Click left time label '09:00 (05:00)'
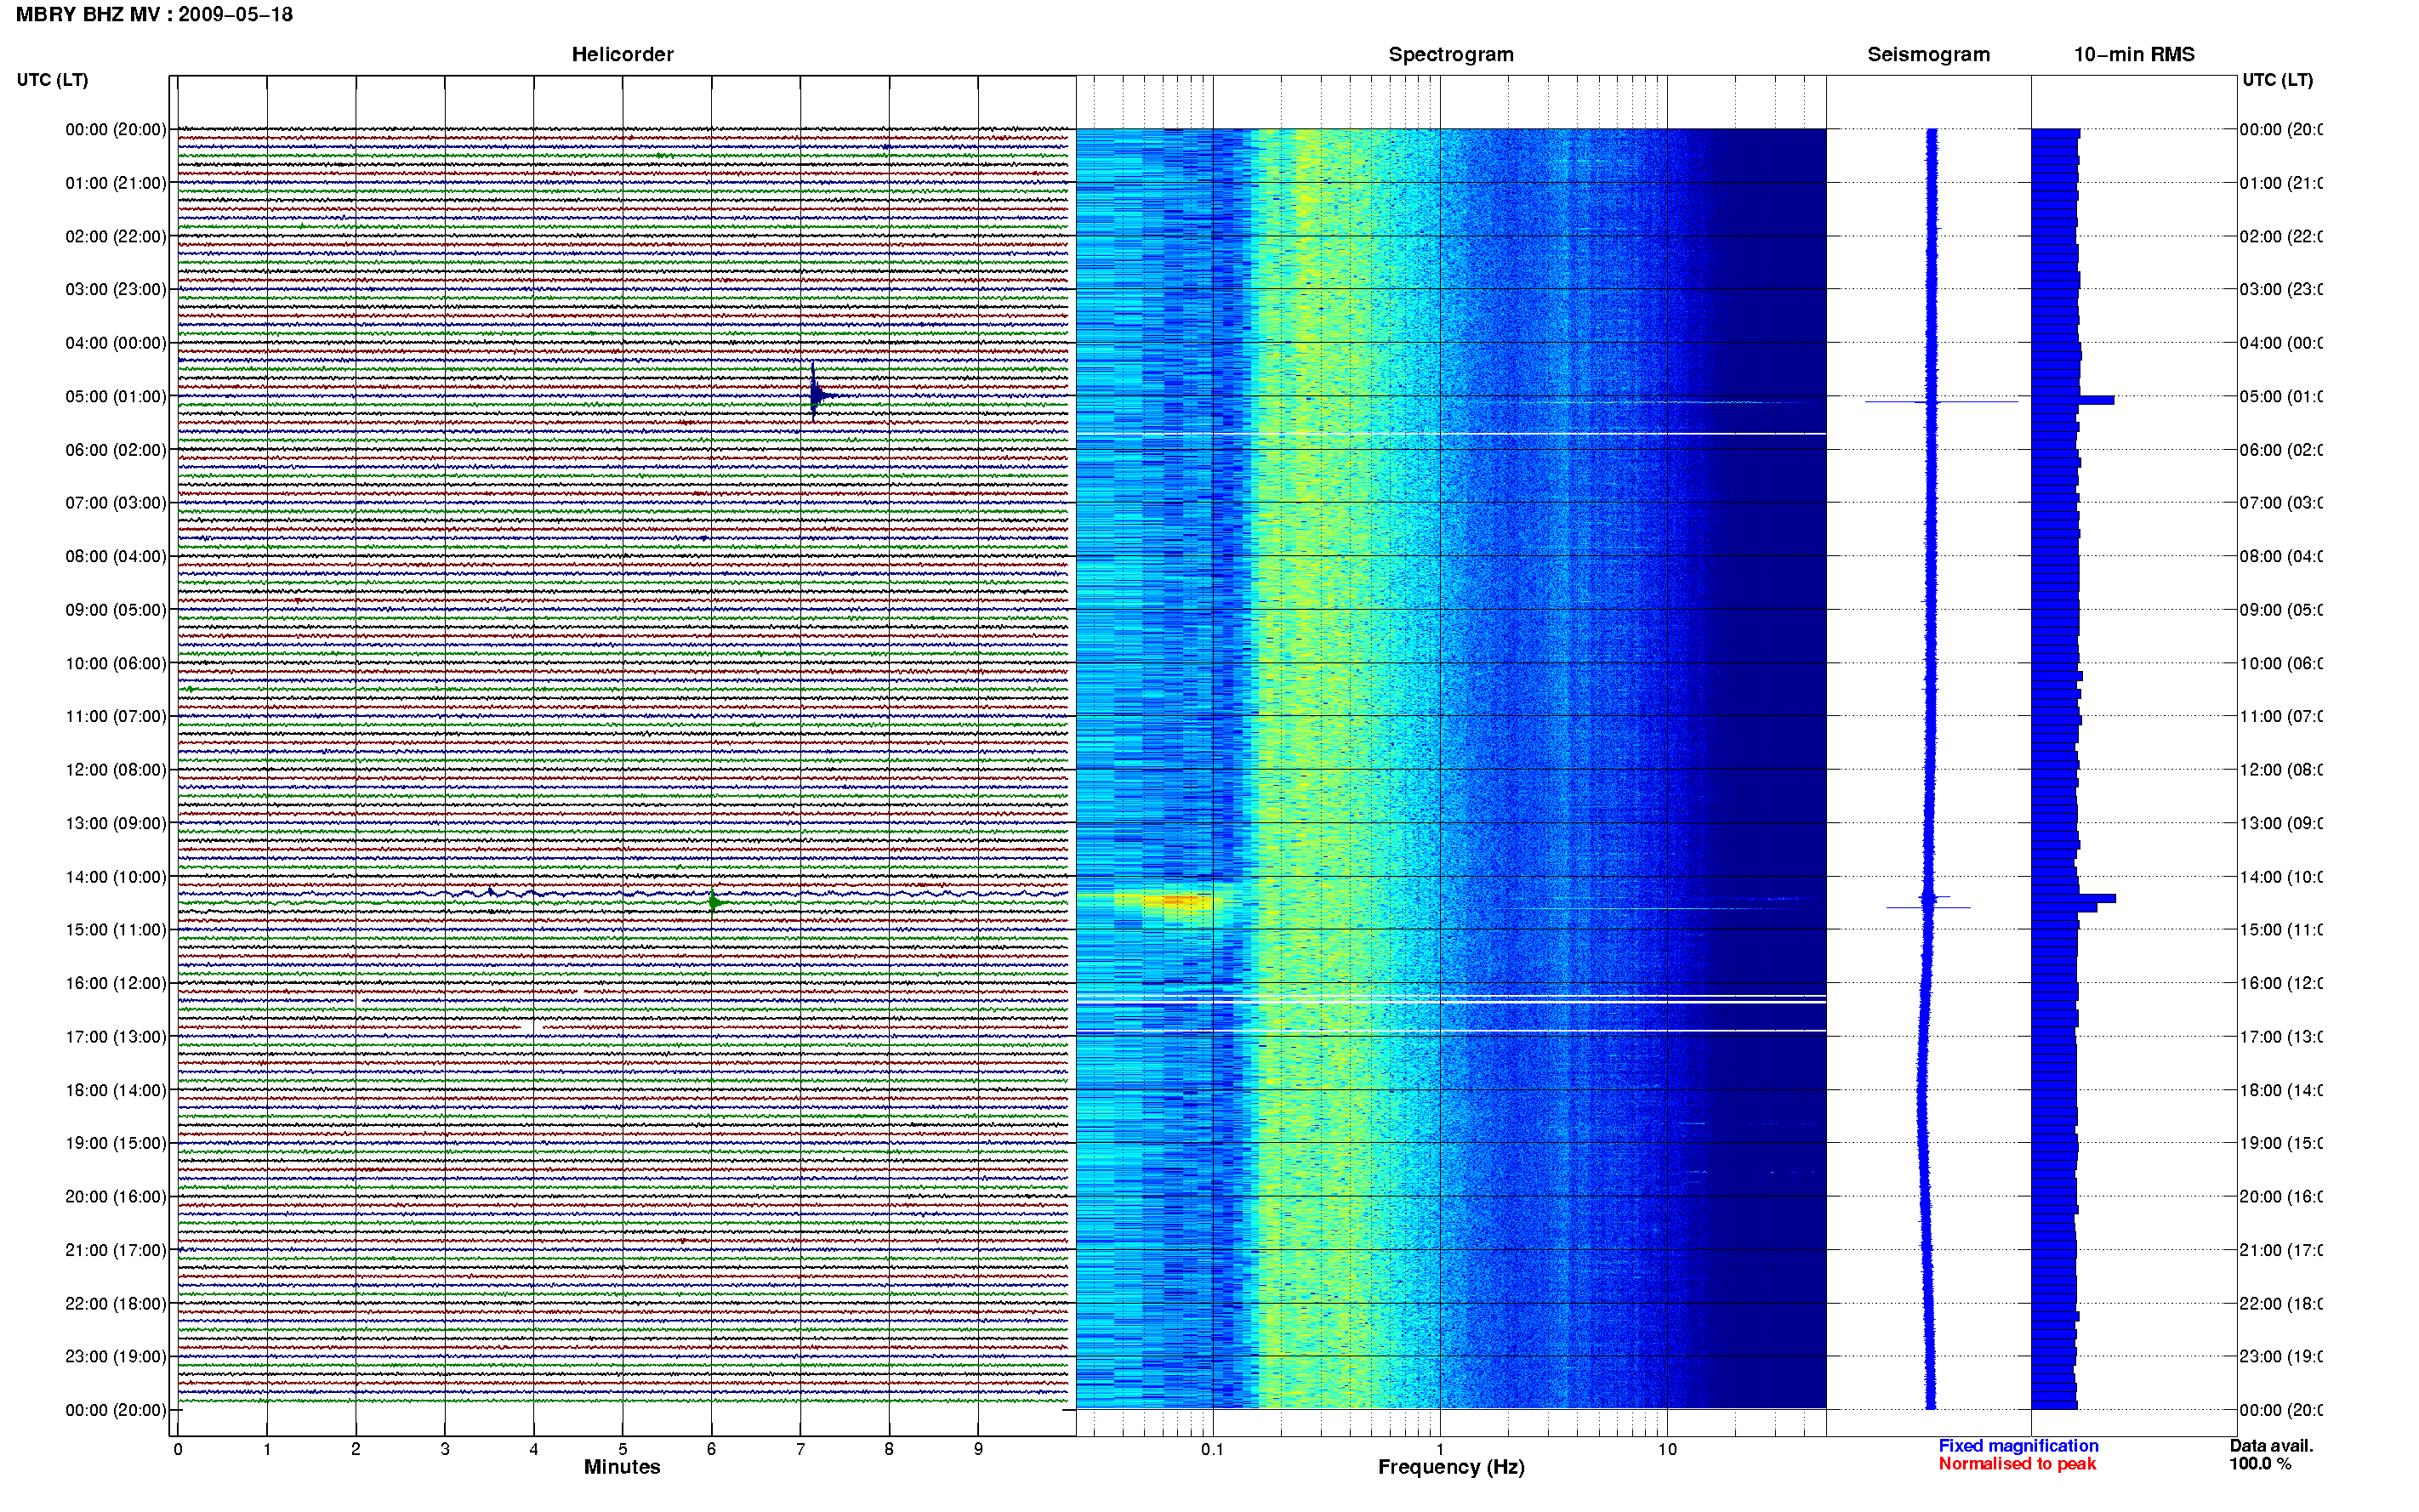 [x=116, y=610]
